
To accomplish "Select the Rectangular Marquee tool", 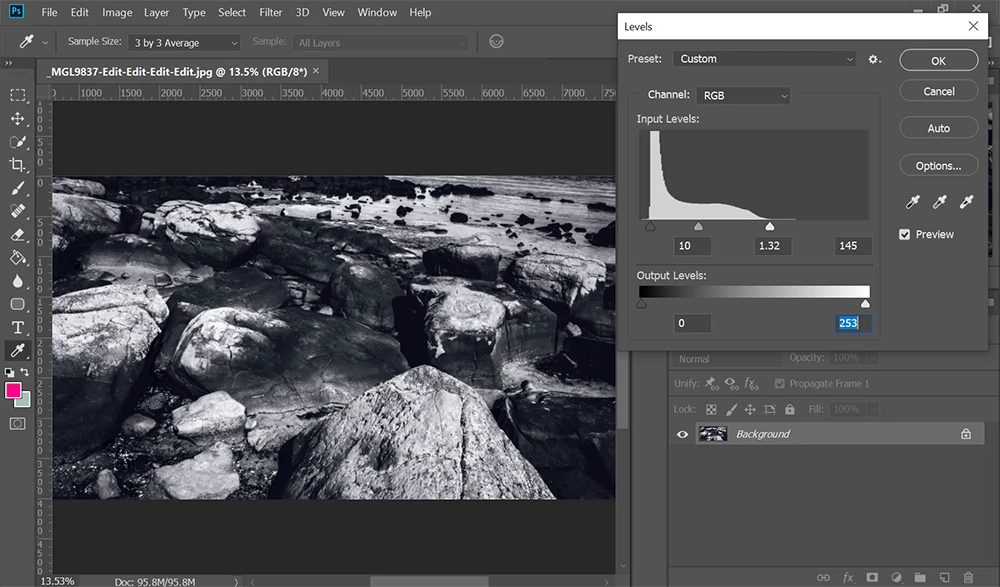I will (x=17, y=95).
